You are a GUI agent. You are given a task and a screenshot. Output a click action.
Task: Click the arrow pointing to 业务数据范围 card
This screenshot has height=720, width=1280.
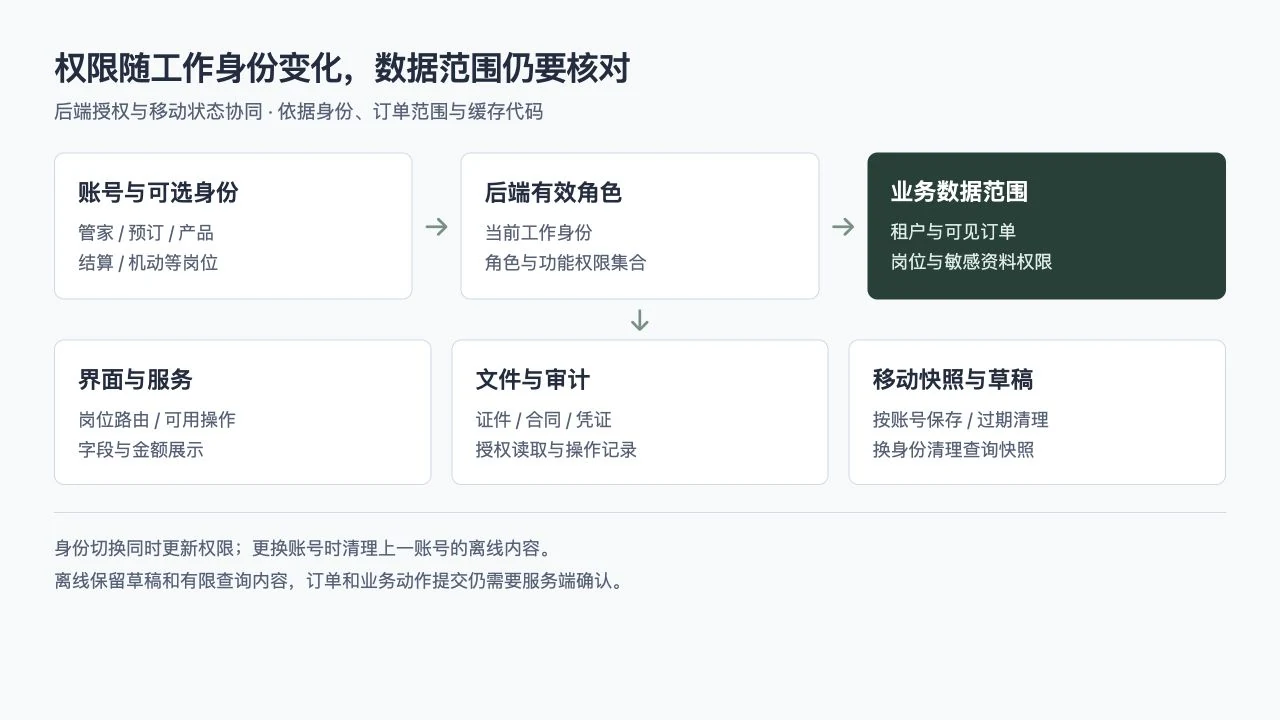(x=843, y=227)
